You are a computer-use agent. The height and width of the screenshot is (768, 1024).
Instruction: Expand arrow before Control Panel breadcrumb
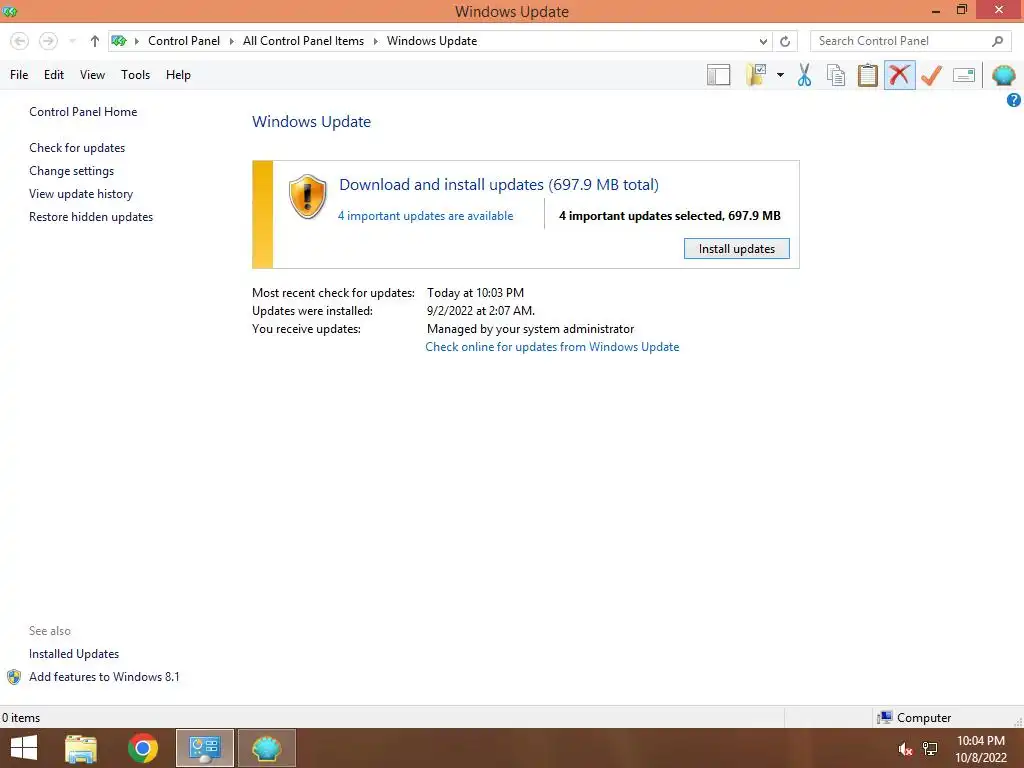click(x=136, y=41)
